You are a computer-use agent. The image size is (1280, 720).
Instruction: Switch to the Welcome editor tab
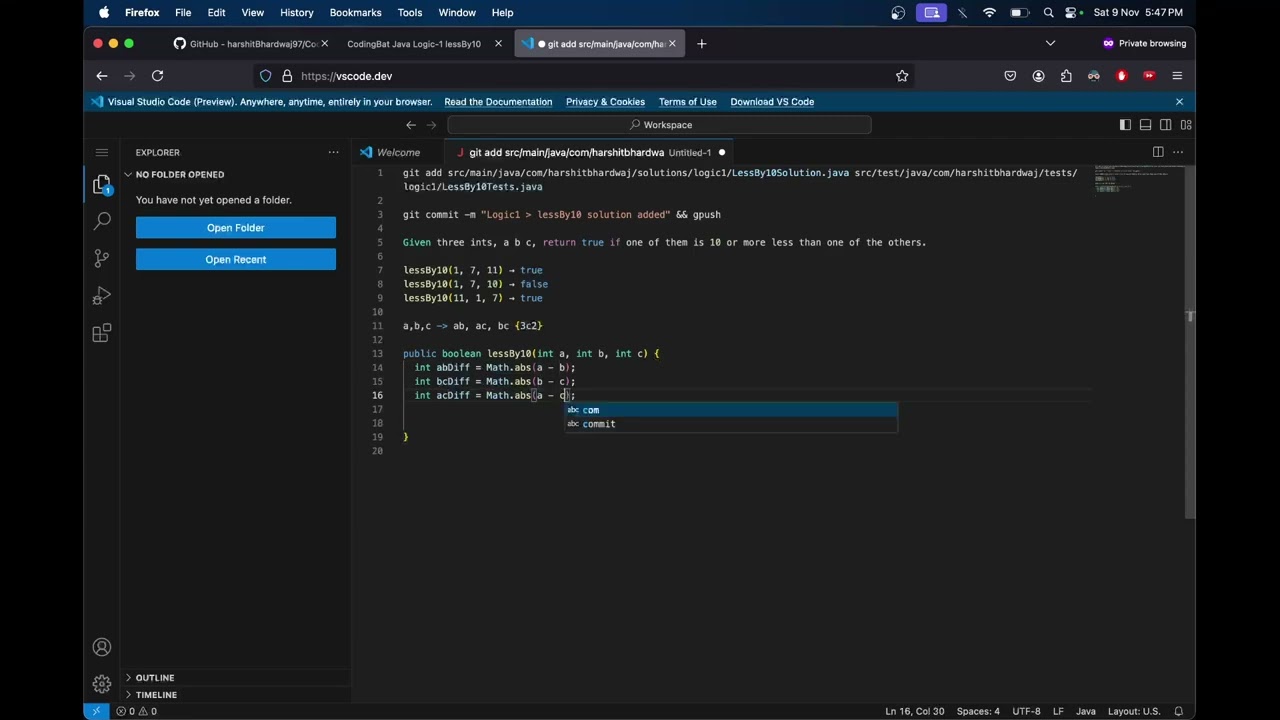(398, 152)
